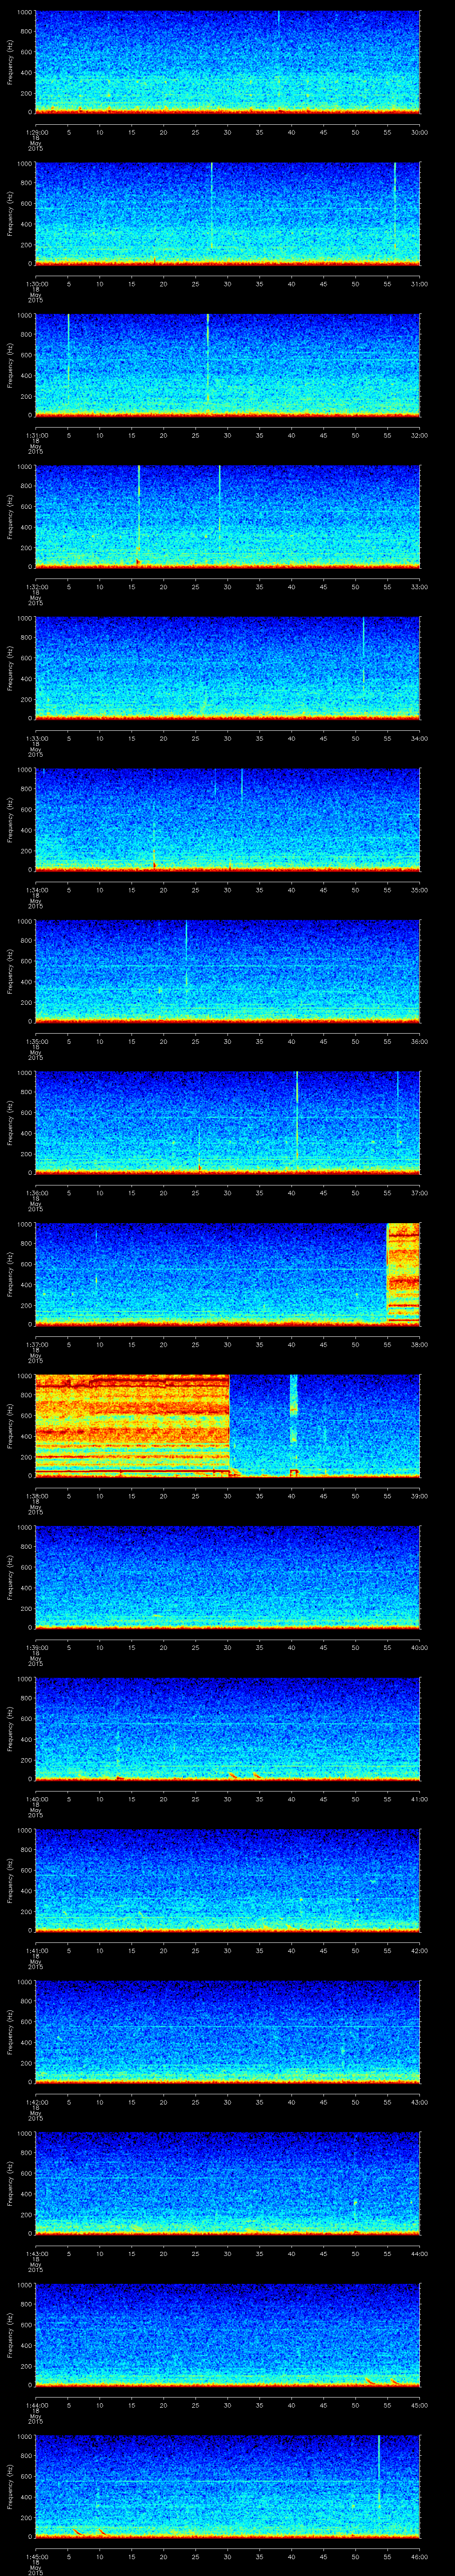Open the spectrogram starting at 1:29:00
Image resolution: width=455 pixels, height=2576 pixels.
(227, 63)
